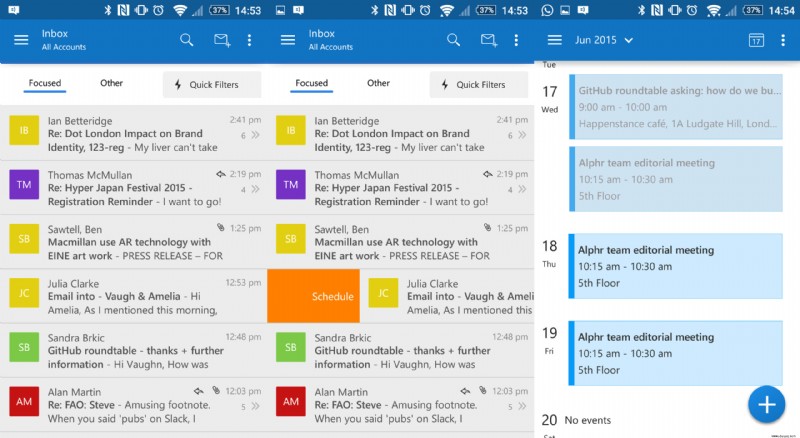Expand 5-message thread on Alan Martin, middle Inbox

tap(517, 406)
